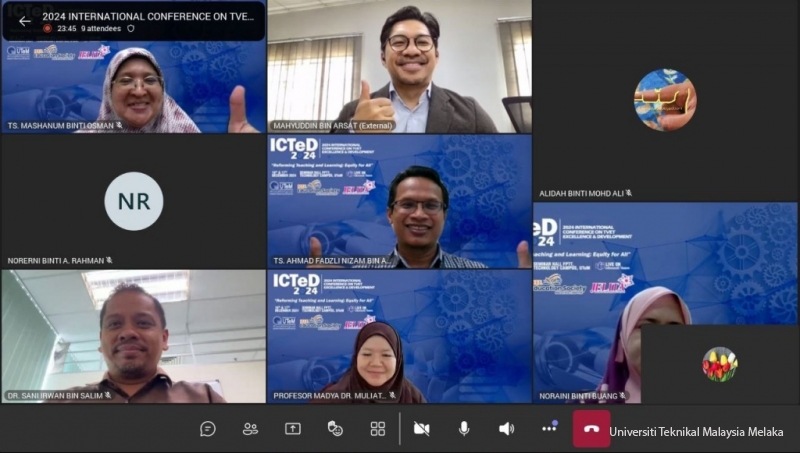Select Mahyuddin Bin Arsat's video tile
This screenshot has width=800, height=453.
pyautogui.click(x=399, y=67)
